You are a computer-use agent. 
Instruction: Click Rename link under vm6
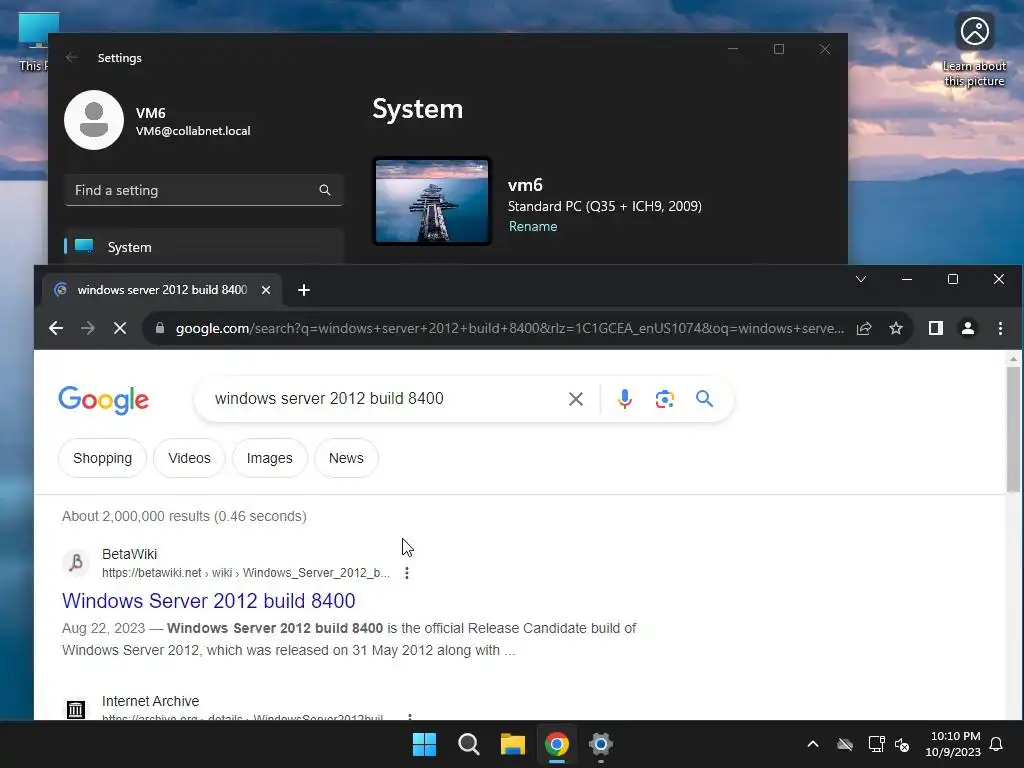(533, 227)
